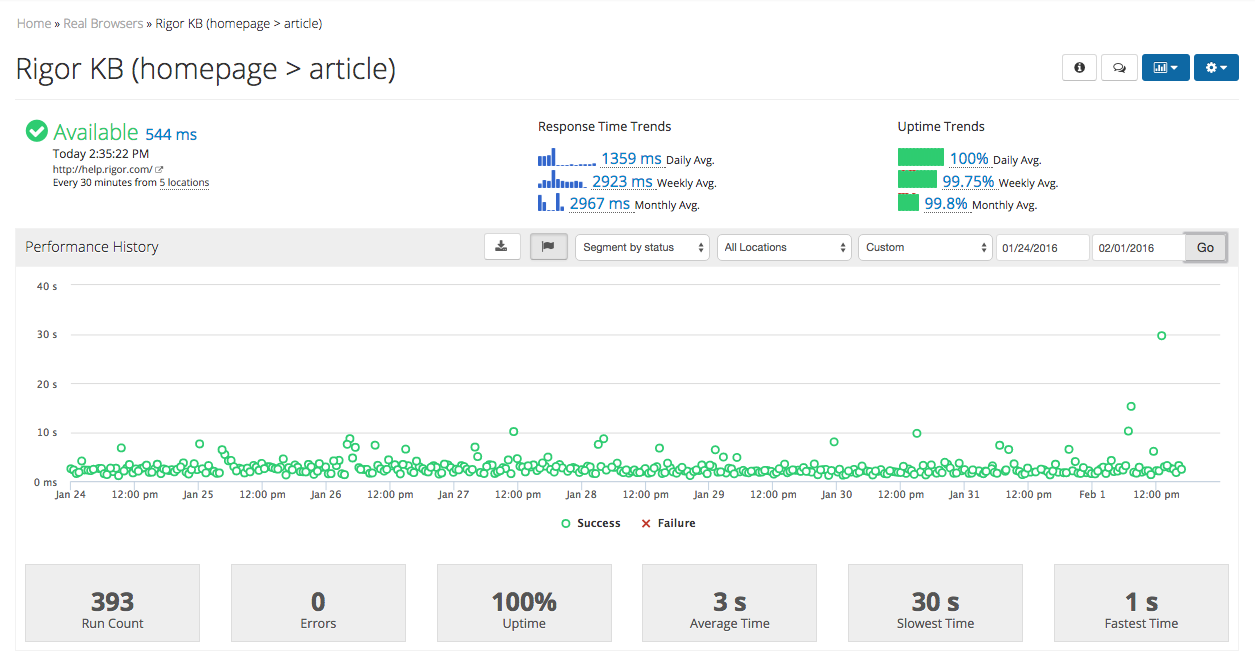Click the Run Count 393 tile
Viewport: 1255px width, 661px height.
(112, 603)
